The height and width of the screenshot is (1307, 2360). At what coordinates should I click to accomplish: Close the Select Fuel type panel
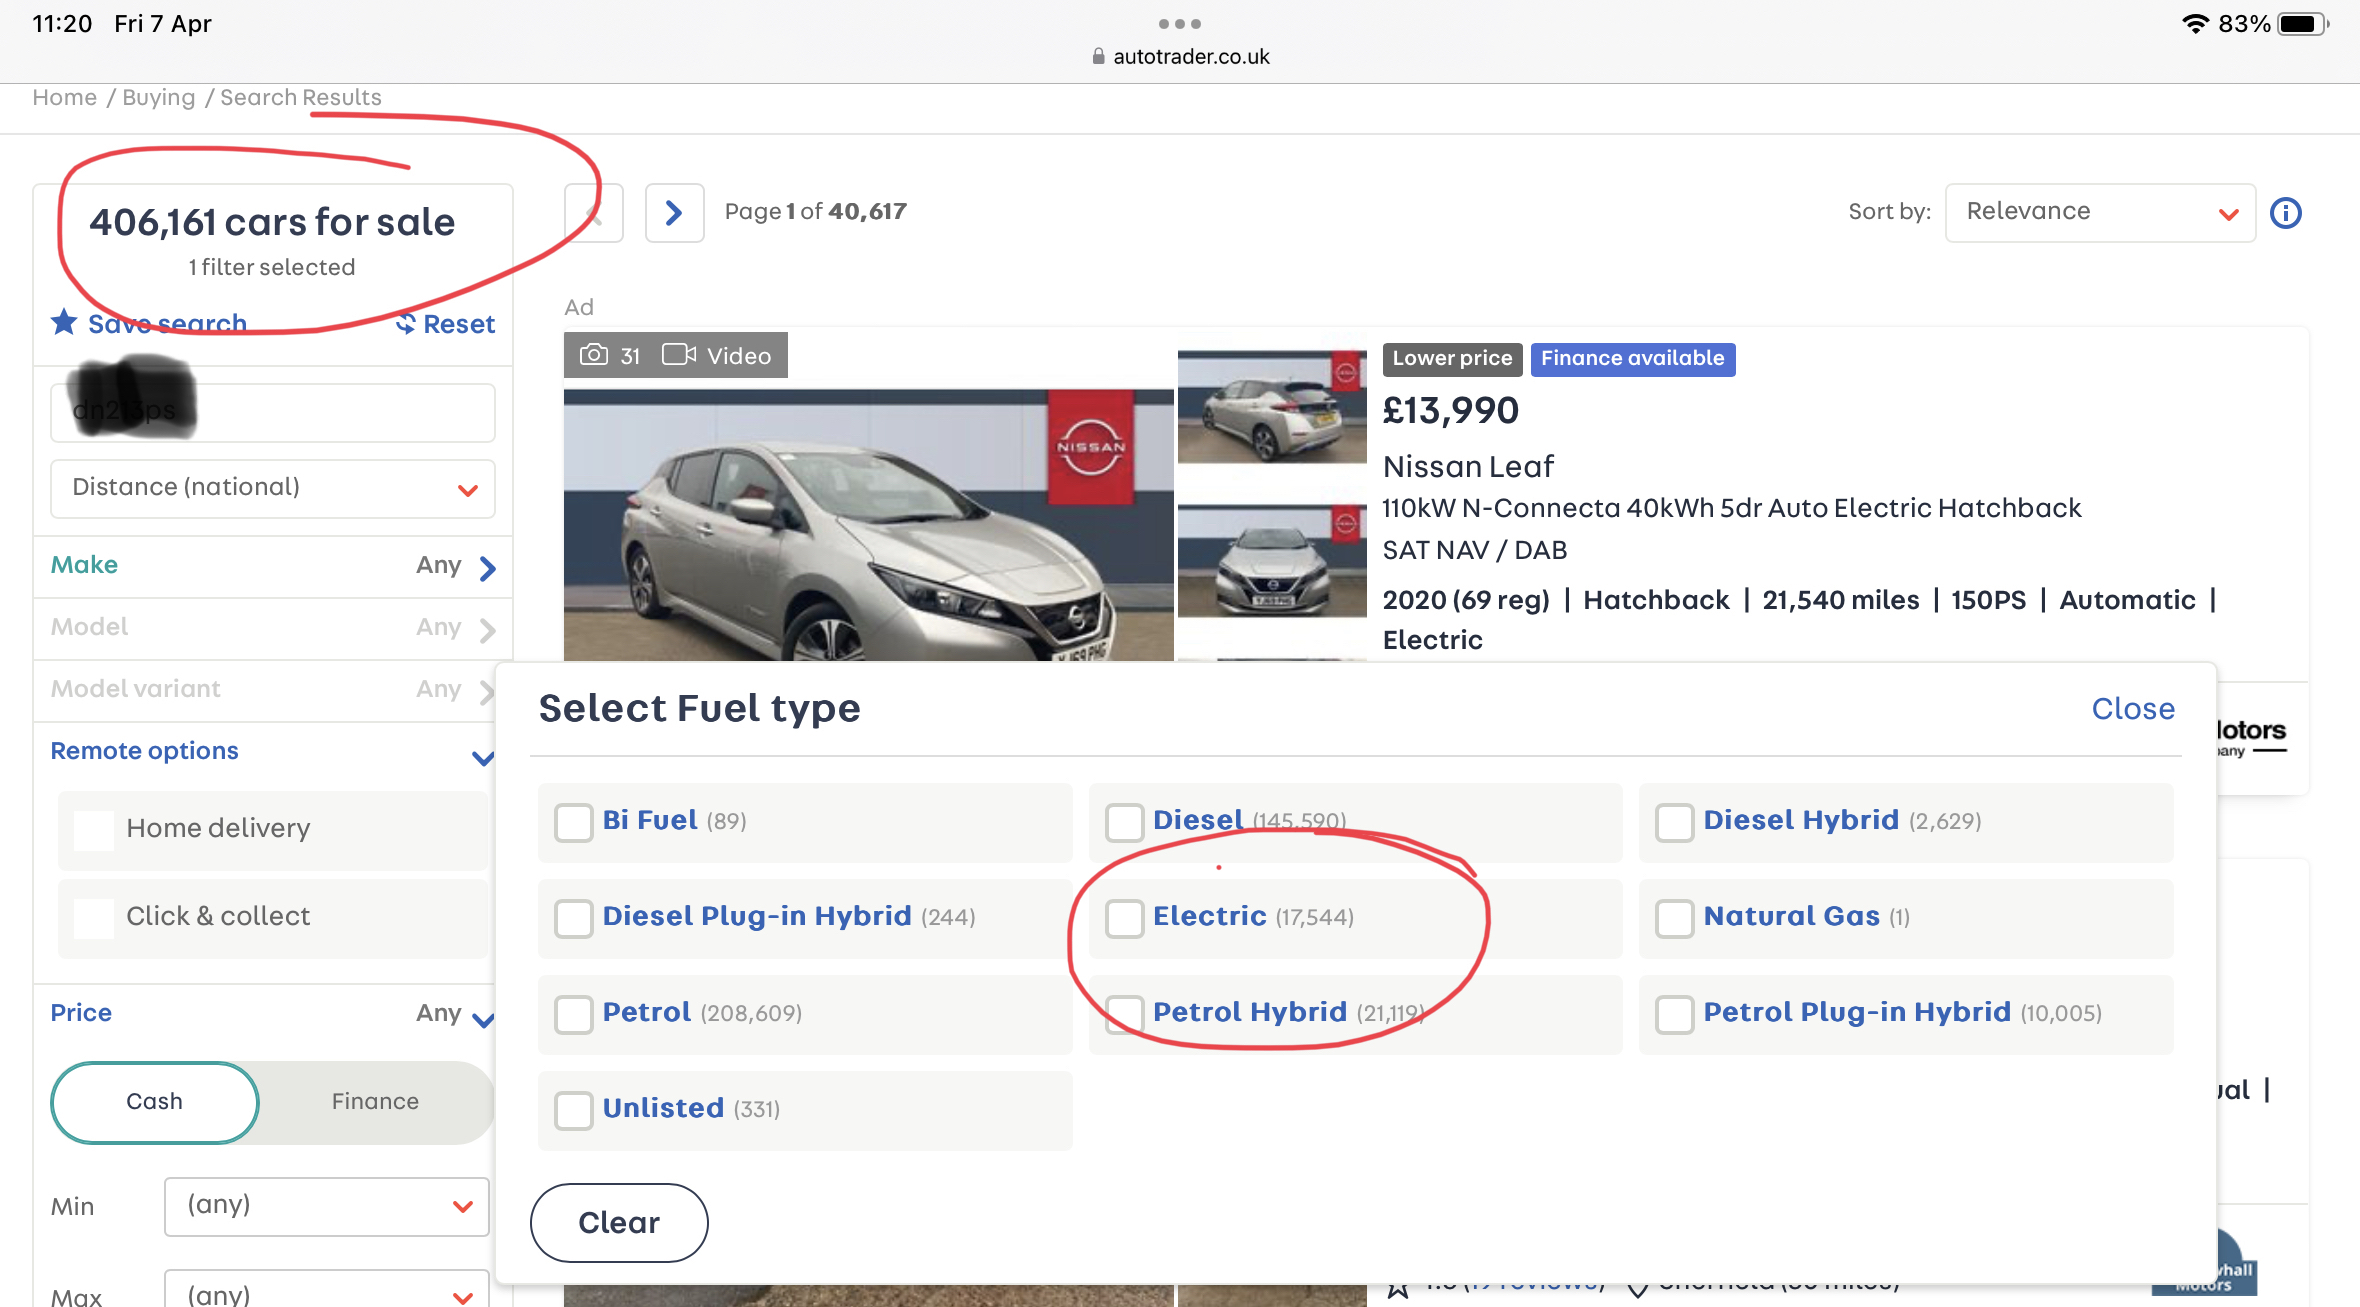tap(2133, 708)
